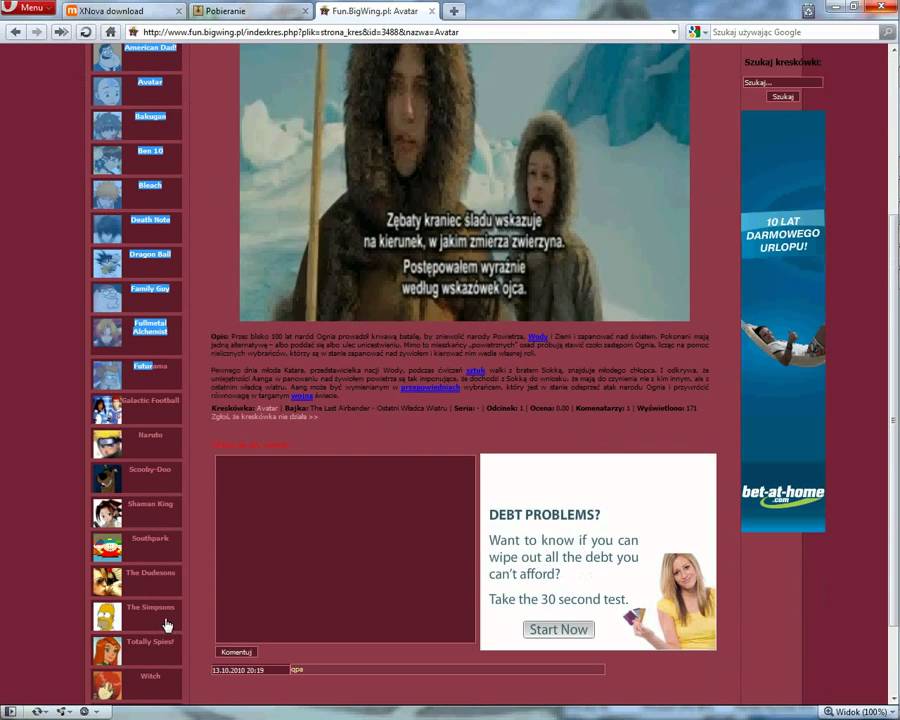Close the XNova download tab
900x720 pixels.
179,11
